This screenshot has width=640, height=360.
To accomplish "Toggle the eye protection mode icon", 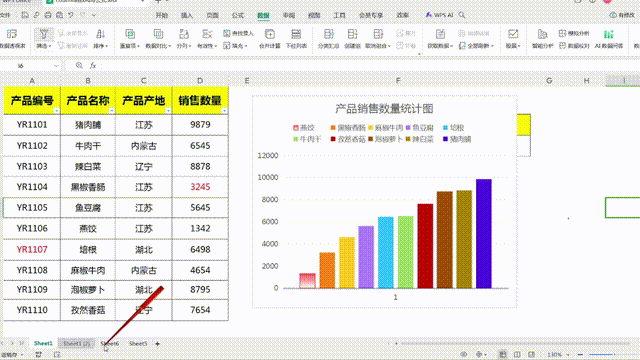I will click(x=464, y=354).
